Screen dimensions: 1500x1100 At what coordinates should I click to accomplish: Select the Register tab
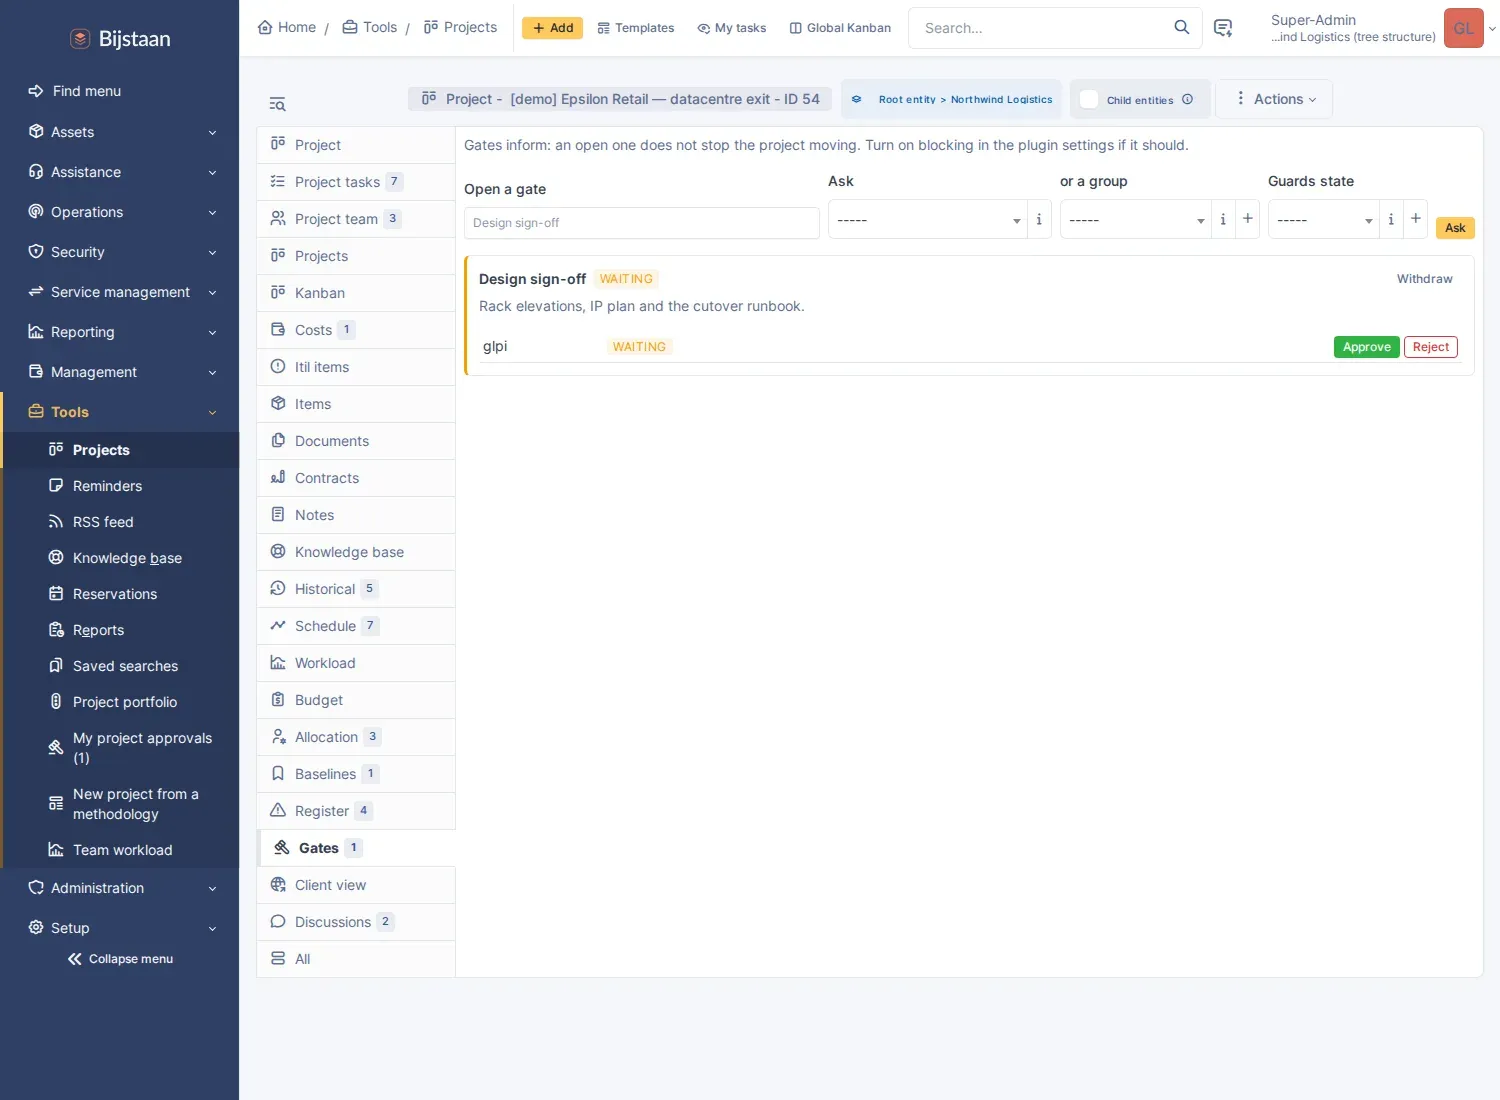pos(356,811)
